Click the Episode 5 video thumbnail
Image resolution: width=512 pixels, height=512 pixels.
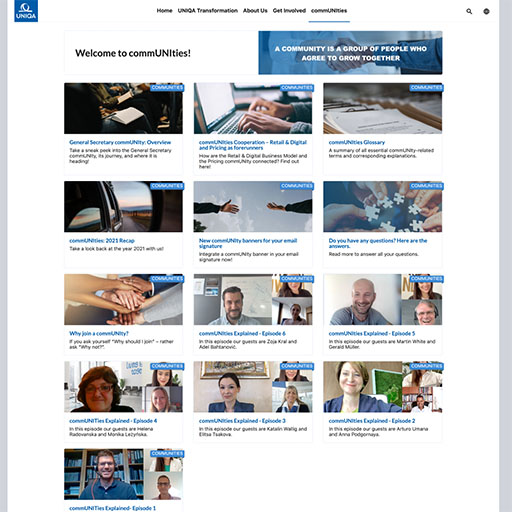click(x=383, y=299)
